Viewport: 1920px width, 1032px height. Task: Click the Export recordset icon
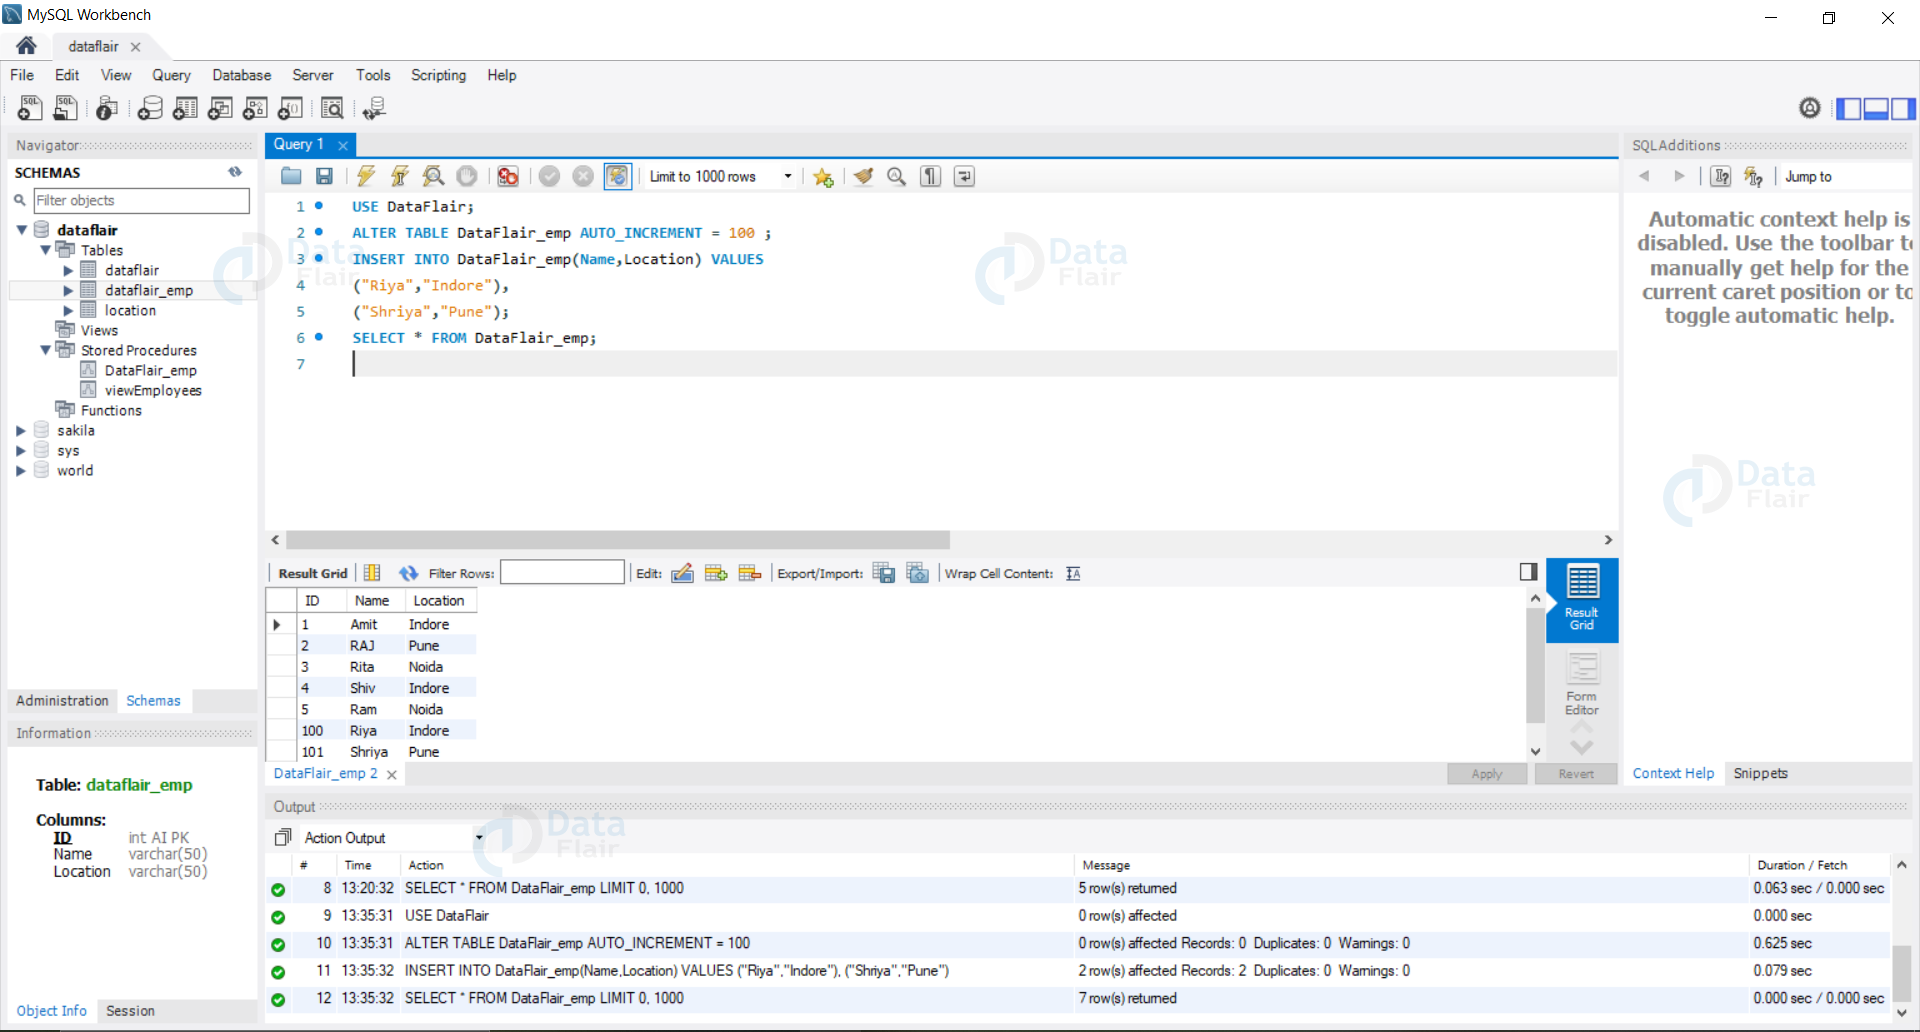click(x=884, y=573)
